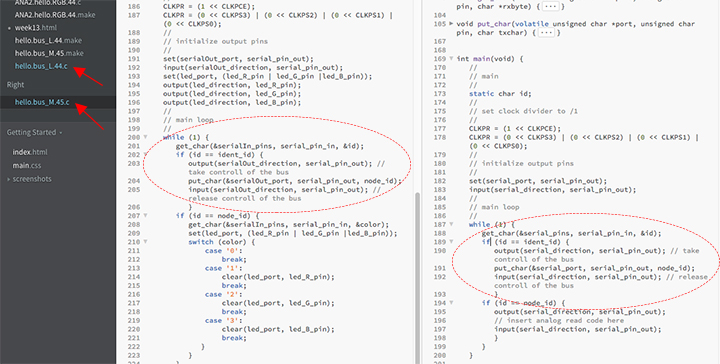Fold the ident_id if block at line 202
This screenshot has height=364, width=720.
(x=145, y=155)
